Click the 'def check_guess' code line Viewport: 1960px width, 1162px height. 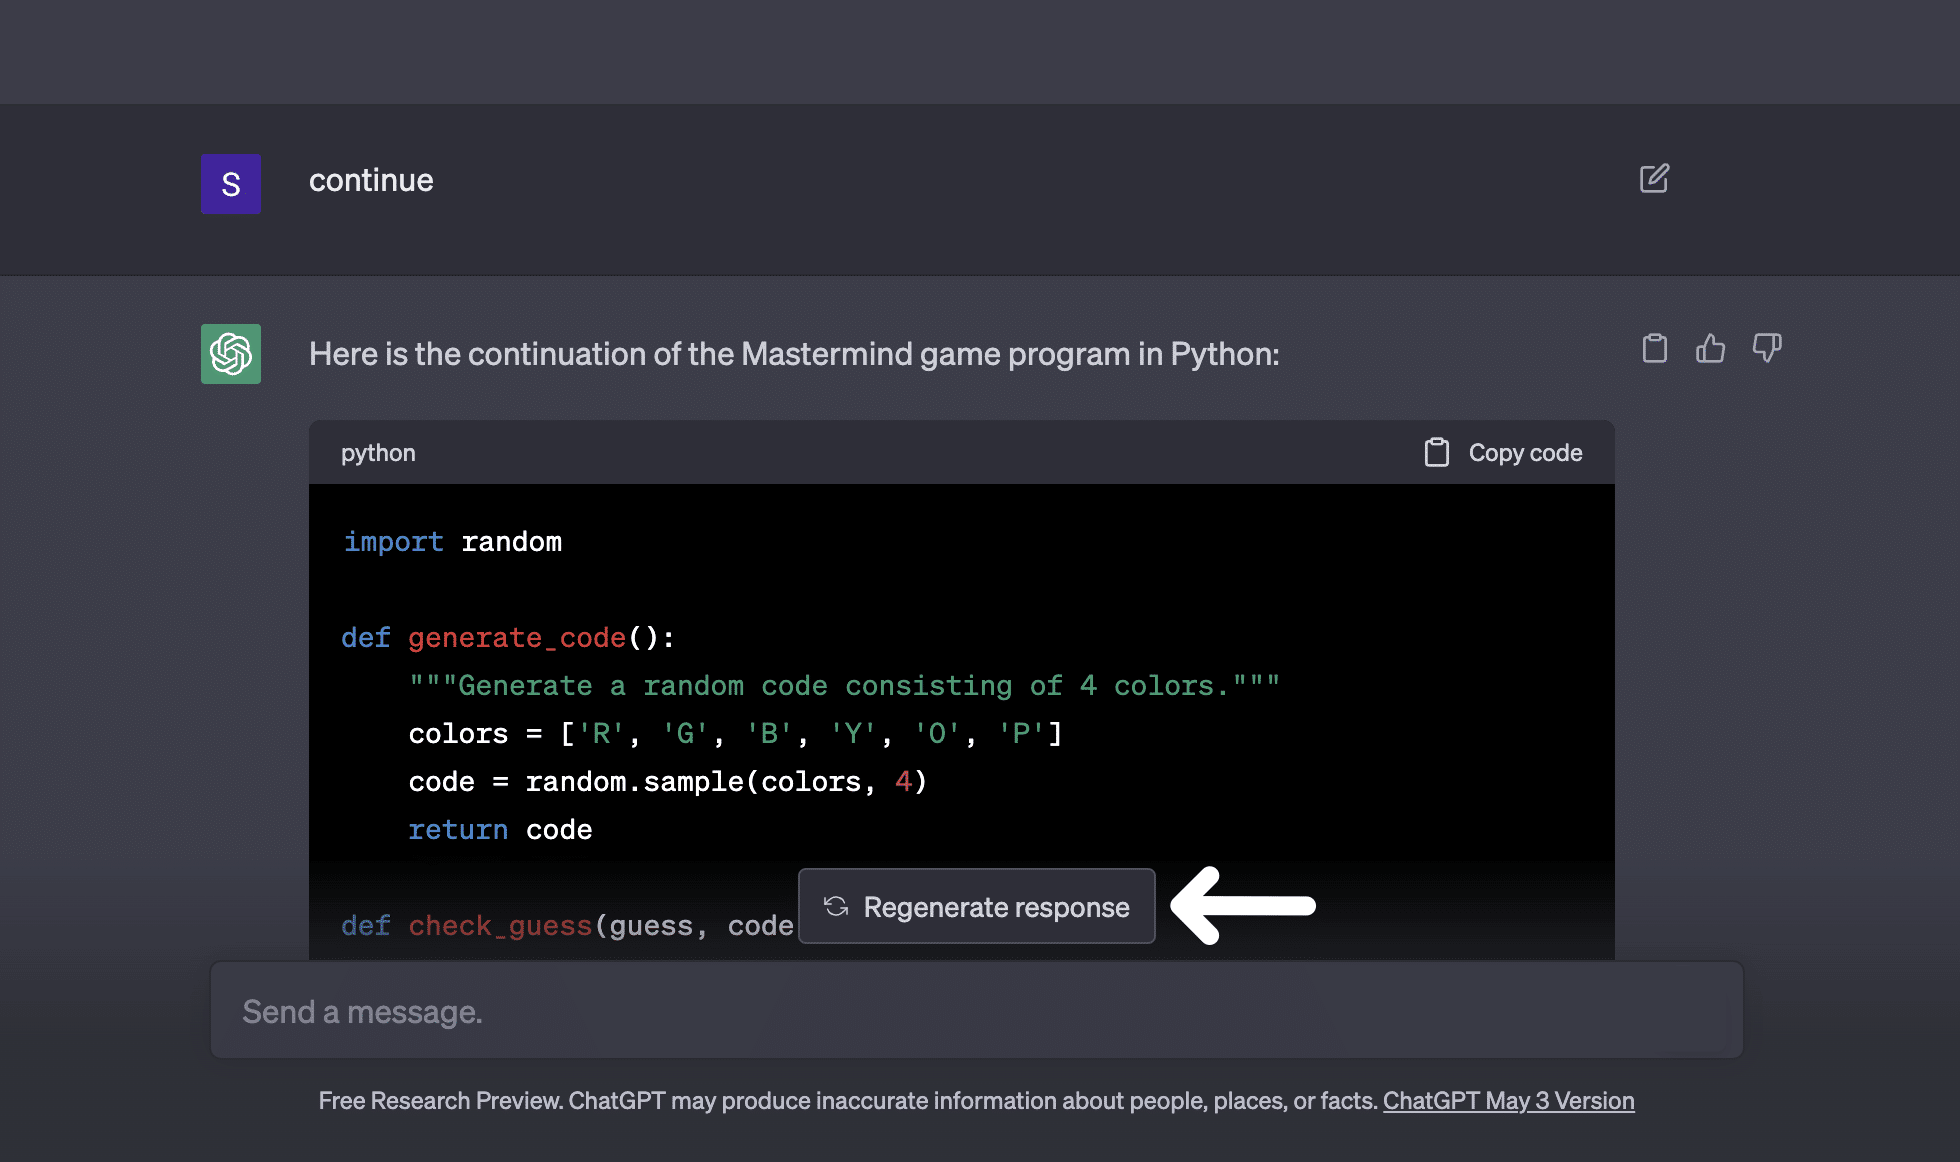tap(567, 926)
